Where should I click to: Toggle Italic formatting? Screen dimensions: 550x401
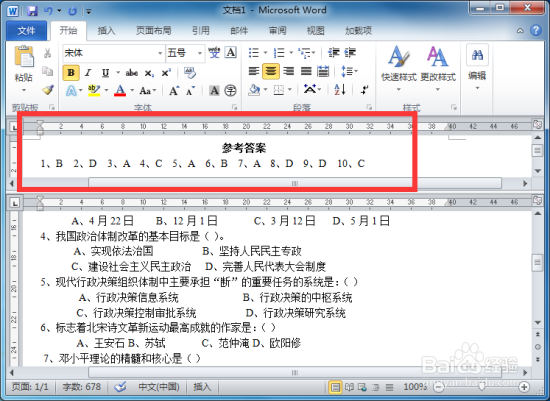tap(88, 73)
